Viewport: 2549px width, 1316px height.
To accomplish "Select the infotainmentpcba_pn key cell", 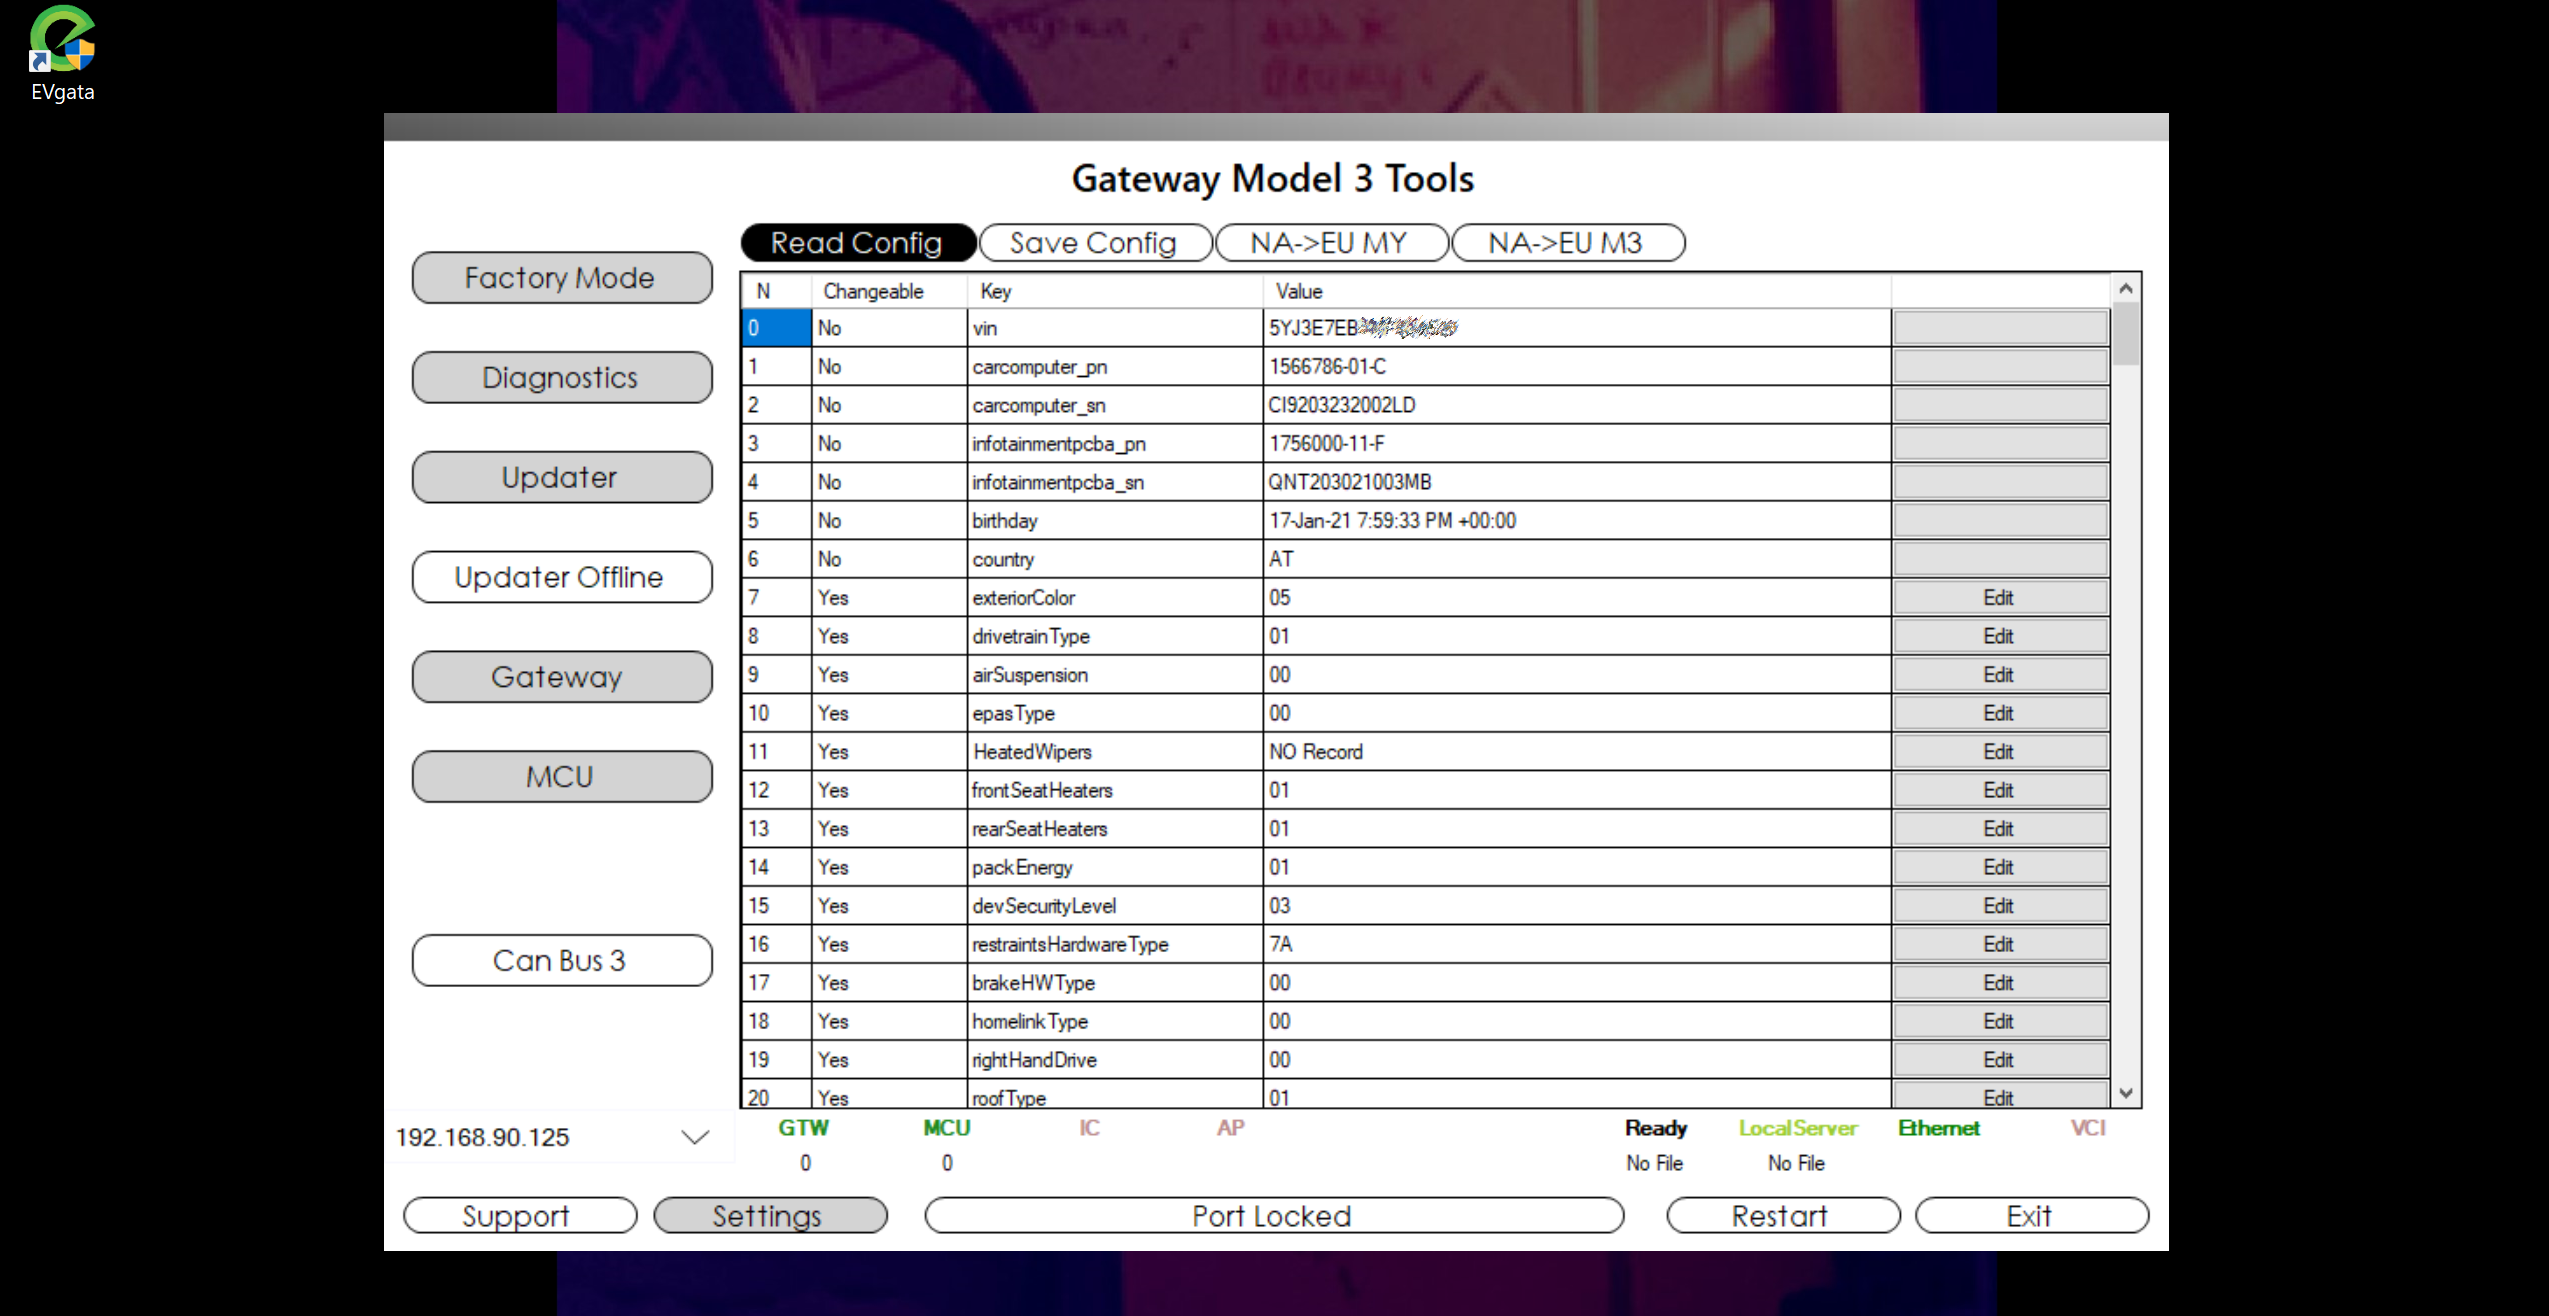I will point(1115,444).
